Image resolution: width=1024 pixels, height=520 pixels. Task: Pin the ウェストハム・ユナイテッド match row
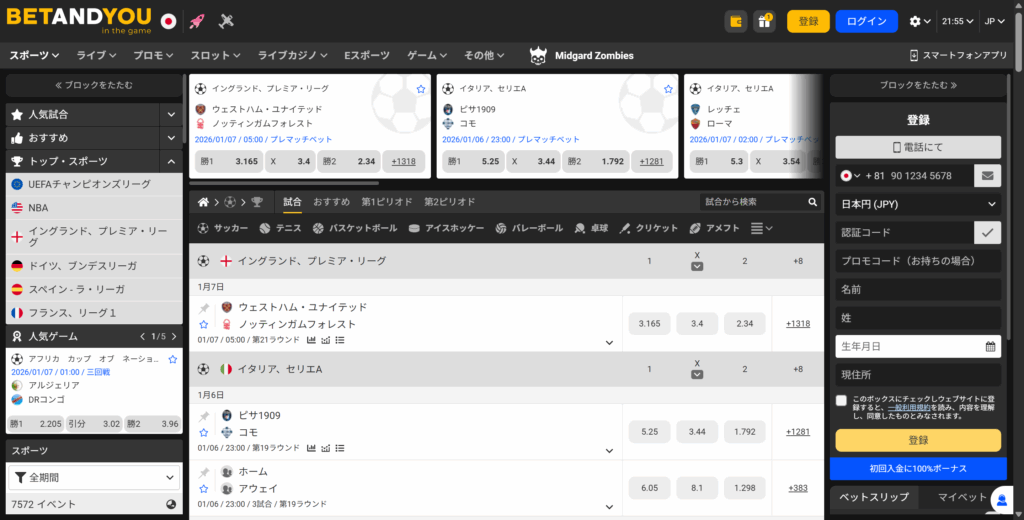204,307
